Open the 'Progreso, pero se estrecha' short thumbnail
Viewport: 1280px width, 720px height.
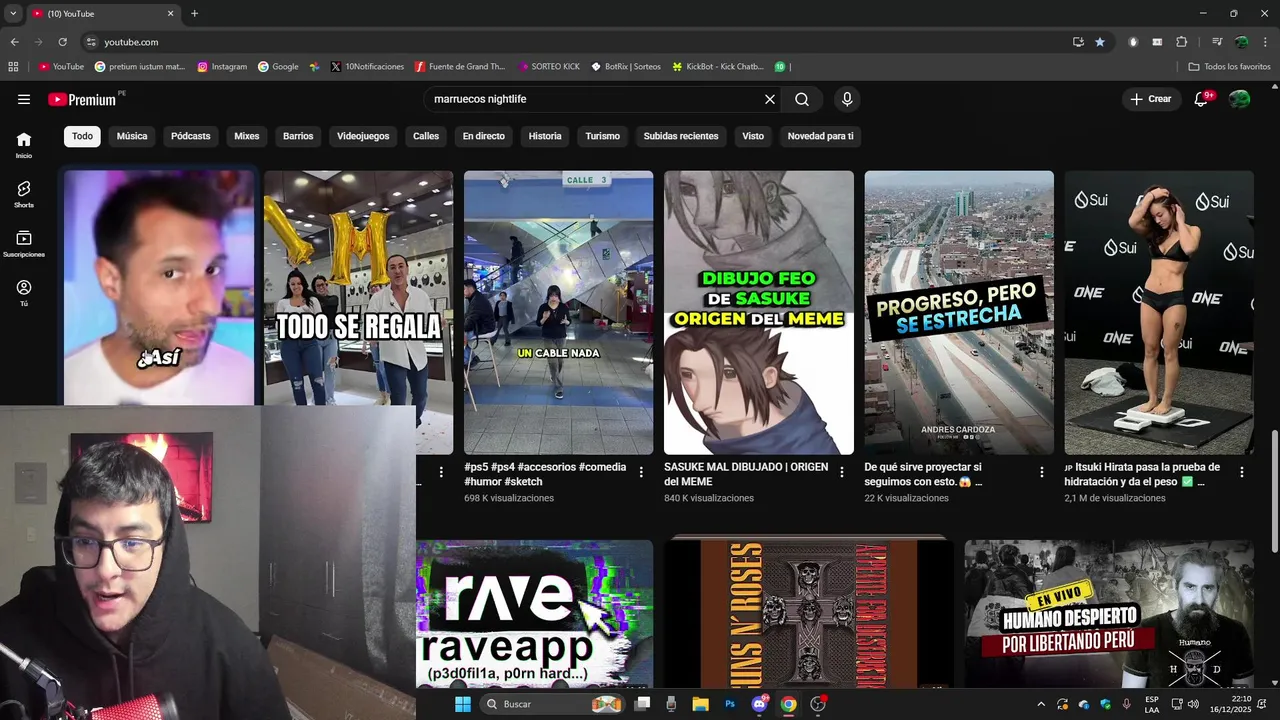(959, 312)
